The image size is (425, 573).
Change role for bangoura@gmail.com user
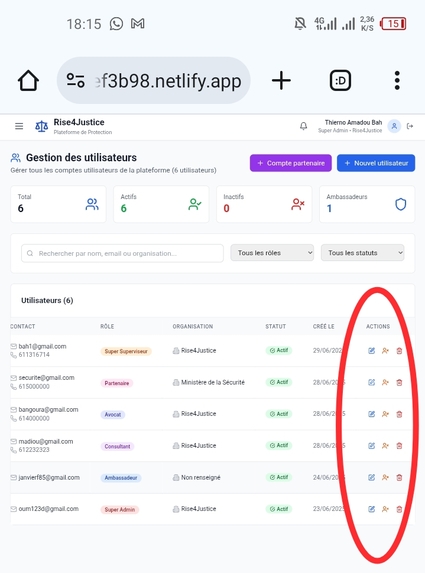coord(385,414)
